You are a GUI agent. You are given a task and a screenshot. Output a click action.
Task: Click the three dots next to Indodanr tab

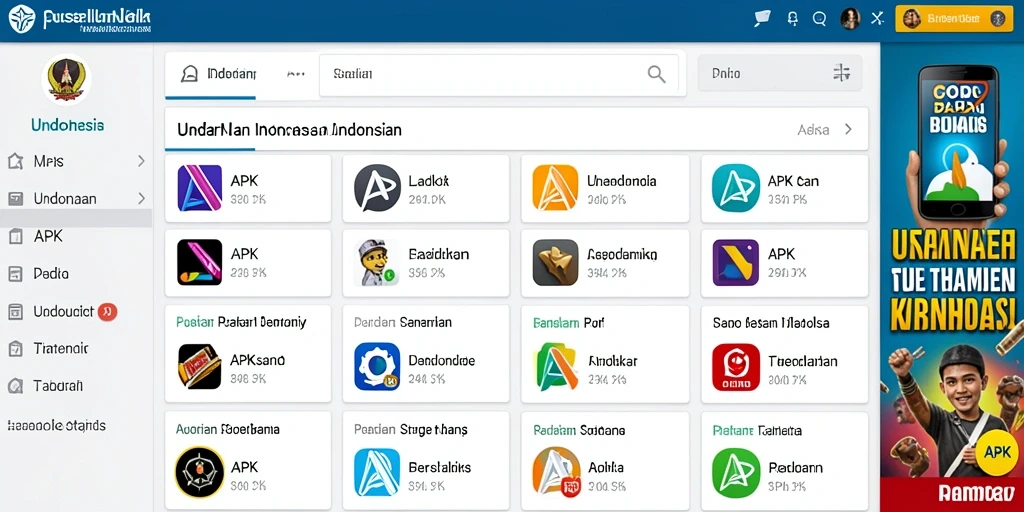point(296,74)
